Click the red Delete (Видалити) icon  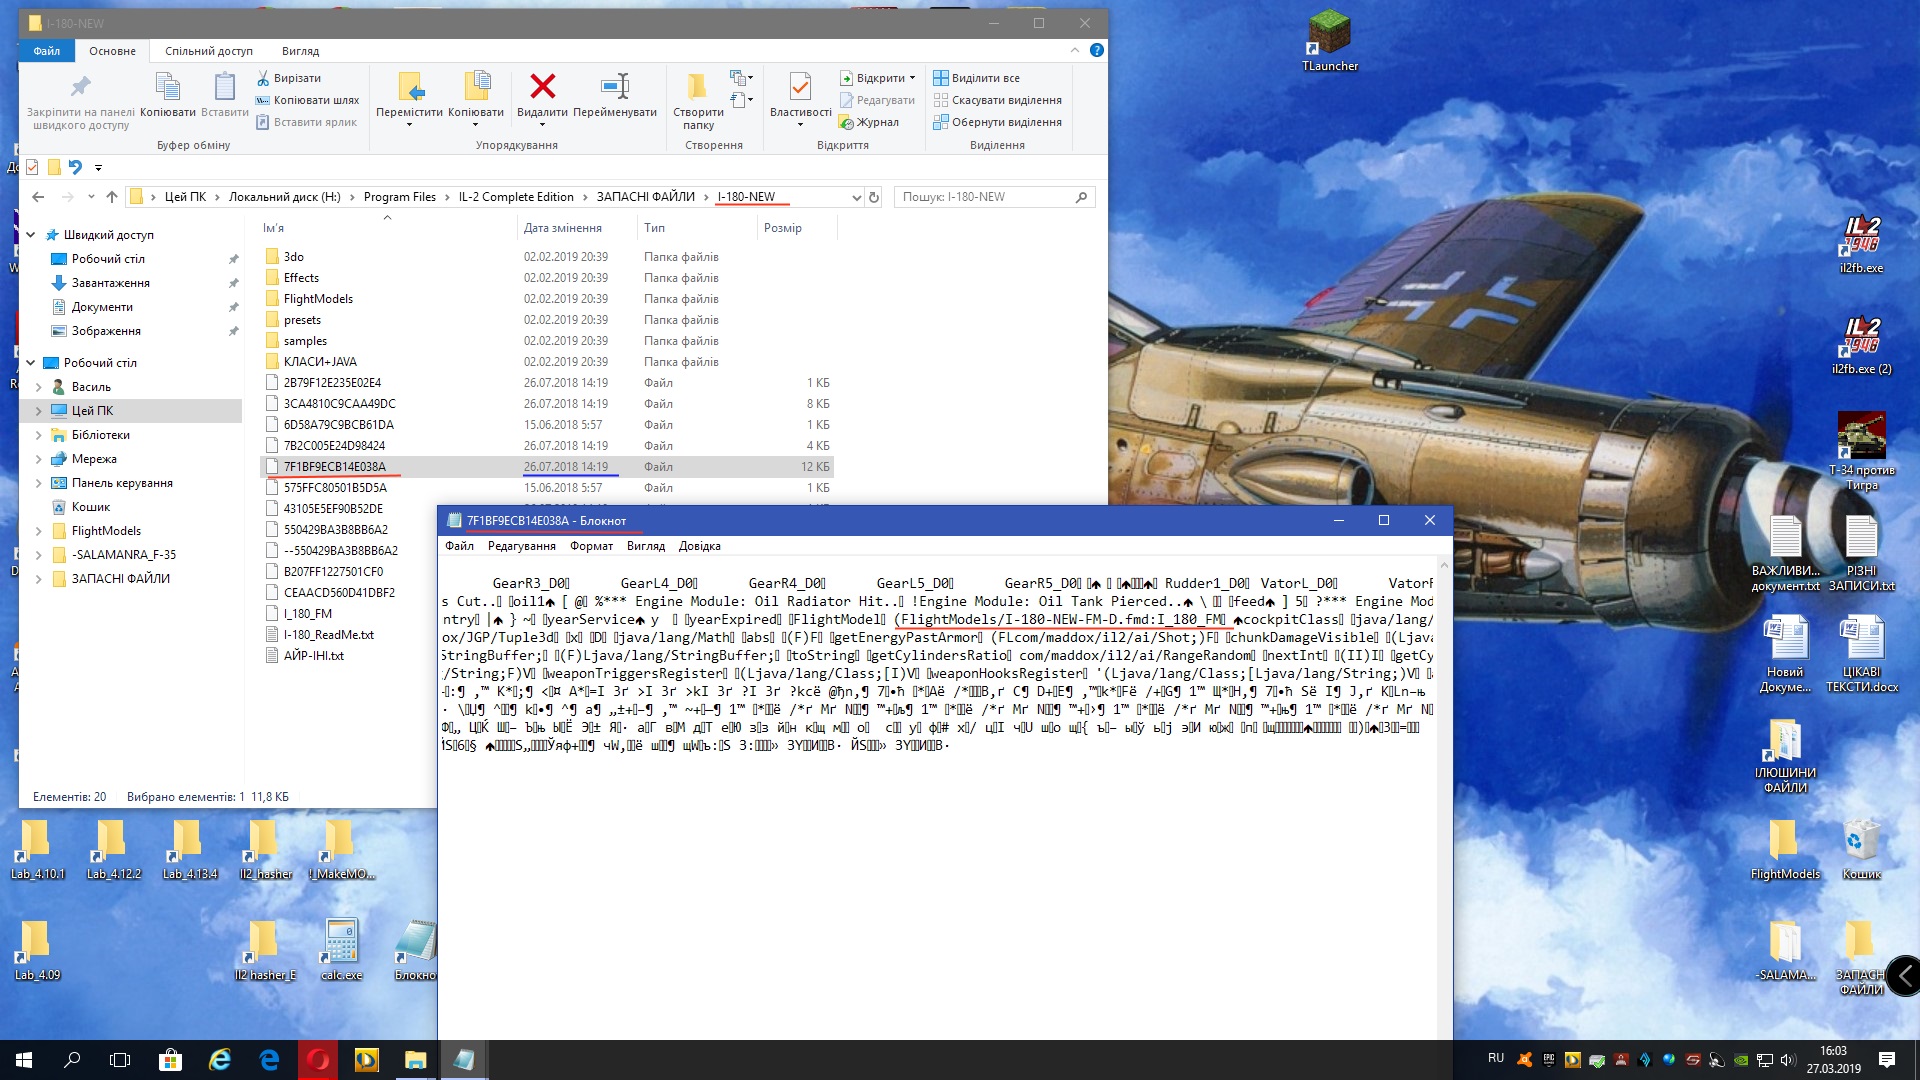point(542,87)
